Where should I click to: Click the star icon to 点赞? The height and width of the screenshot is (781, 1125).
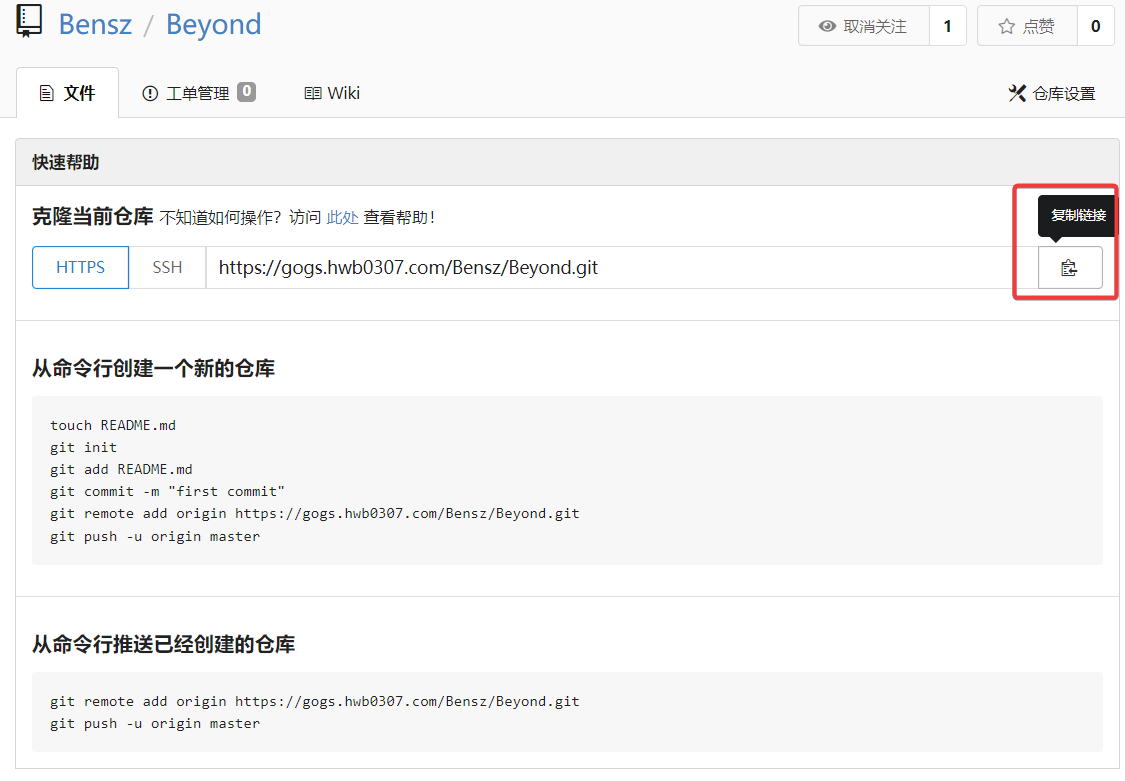point(1007,25)
